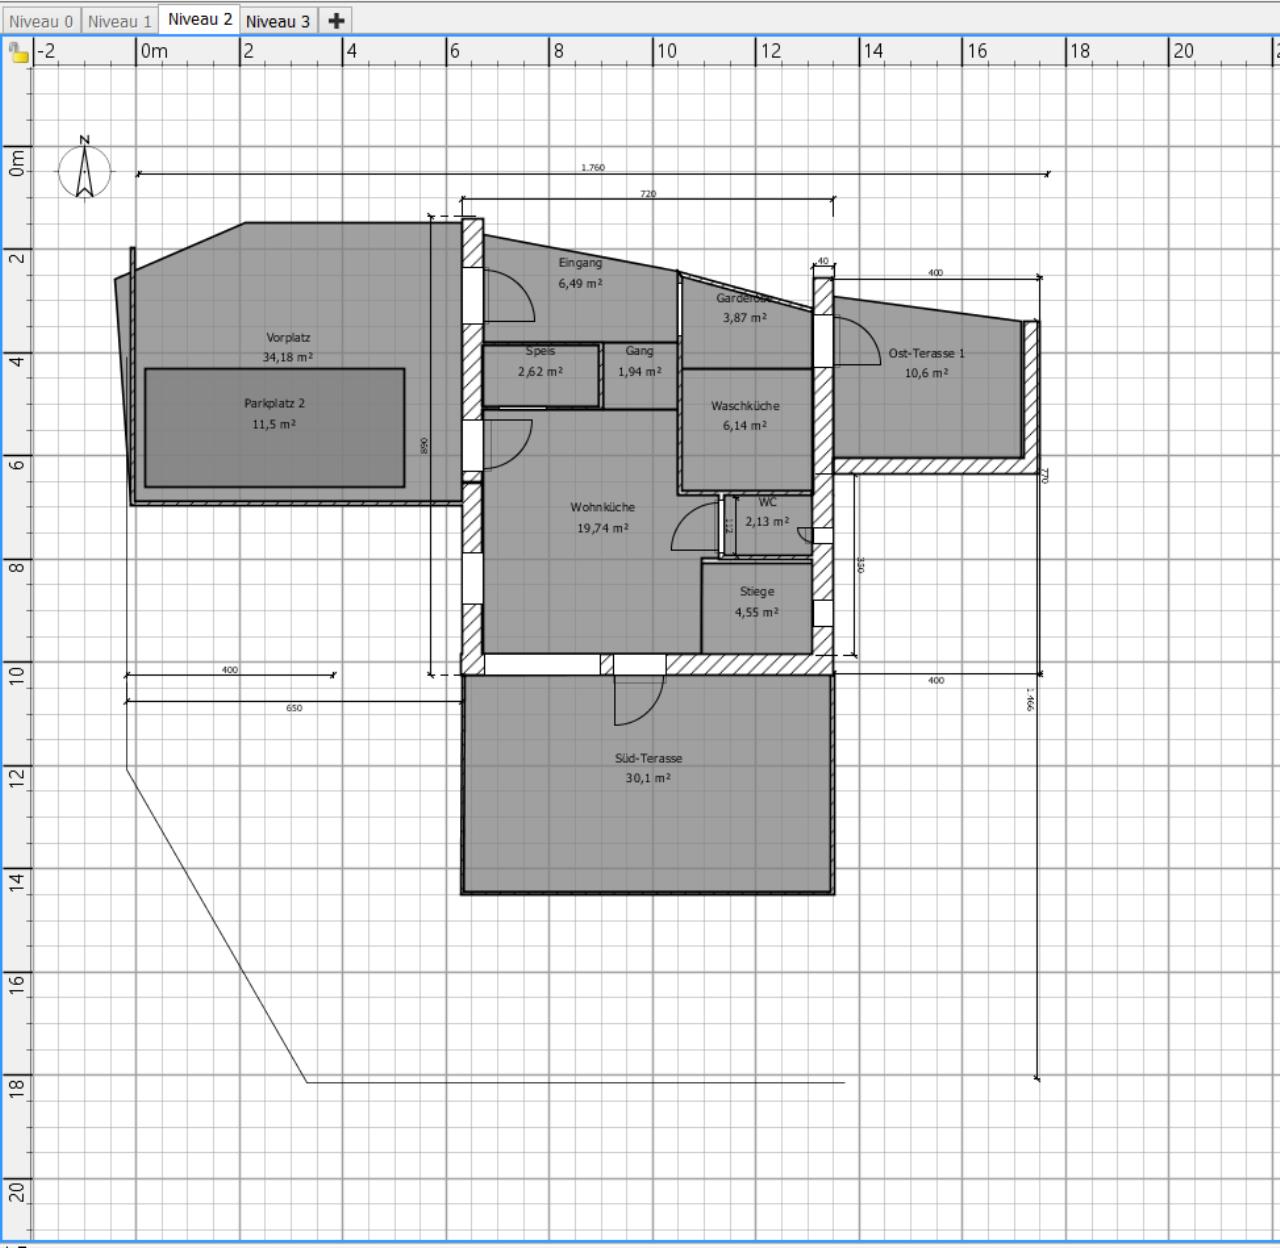1280x1248 pixels.
Task: Select the 1.466 vertical dimension text
Action: (x=1031, y=698)
